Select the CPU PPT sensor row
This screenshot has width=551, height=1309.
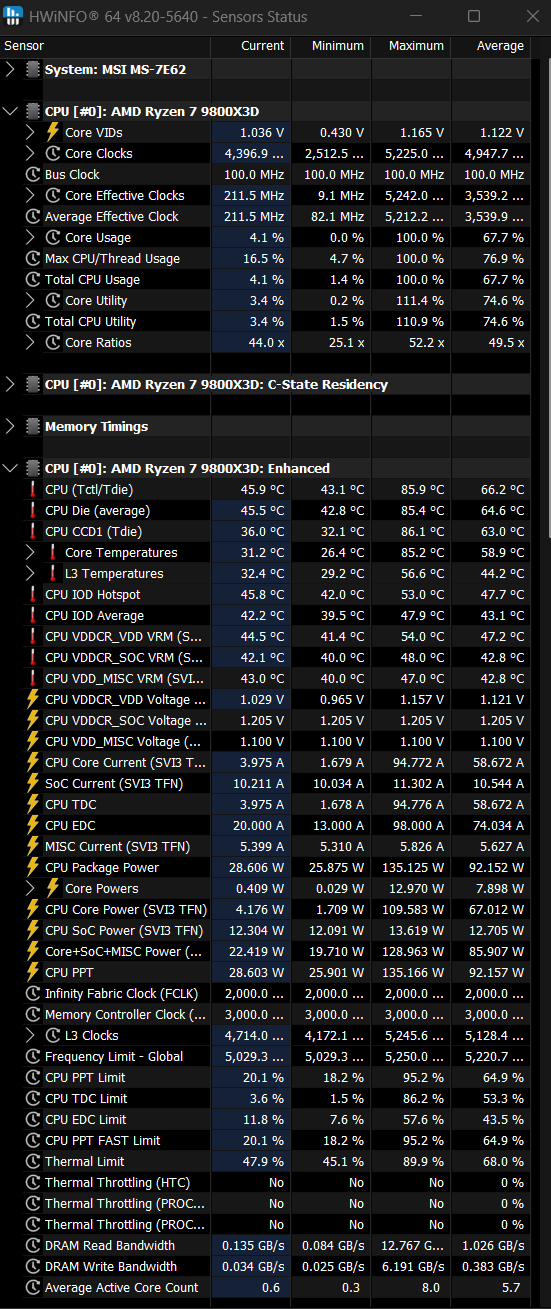tap(275, 972)
